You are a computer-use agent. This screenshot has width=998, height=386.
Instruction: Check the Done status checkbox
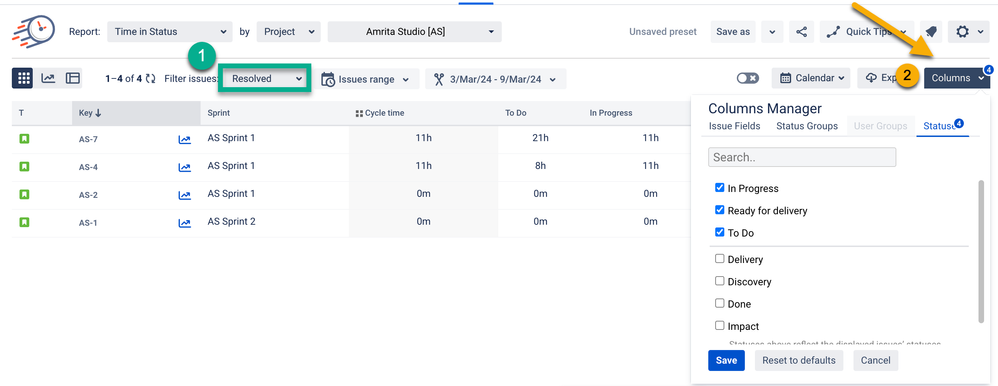point(720,303)
